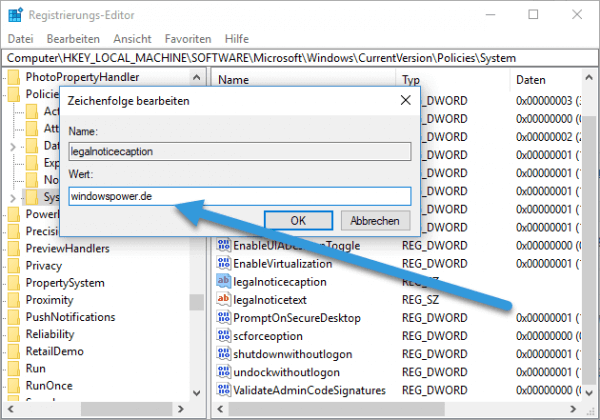Select the Privacy folder icon
The width and height of the screenshot is (600, 420).
(14, 265)
